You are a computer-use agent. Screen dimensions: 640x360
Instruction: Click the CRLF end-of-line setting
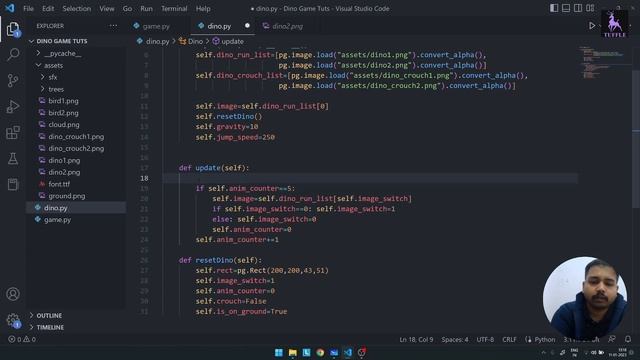pos(509,339)
